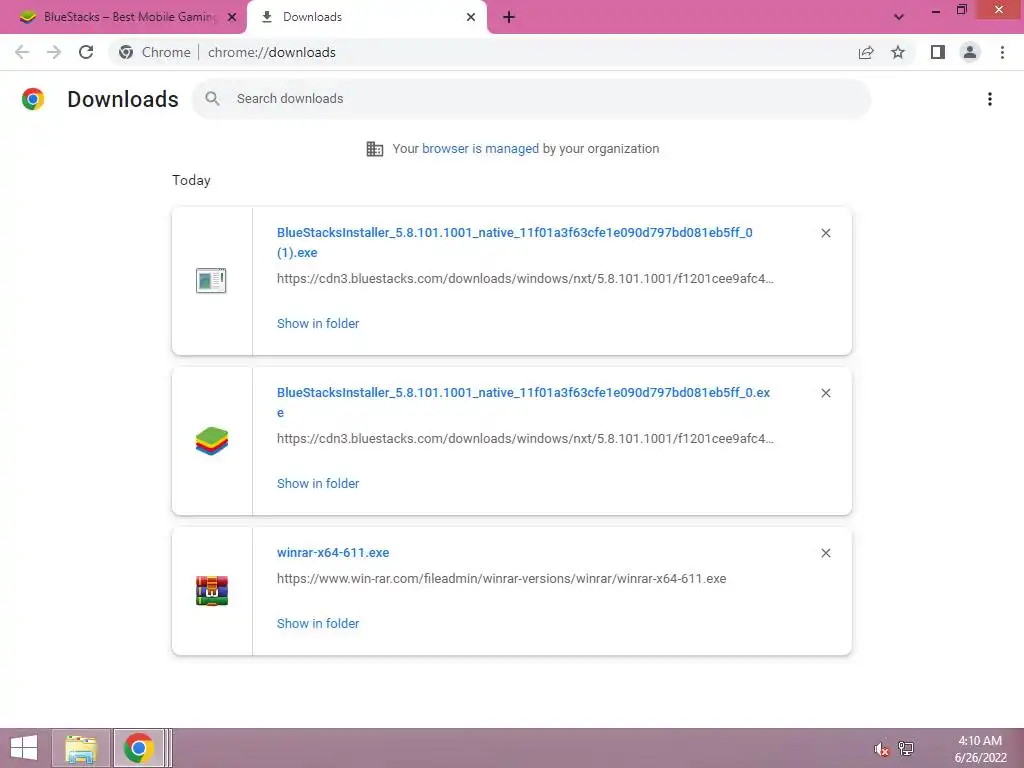Screen dimensions: 1024x768
Task: Click the organization building icon
Action: 375,149
